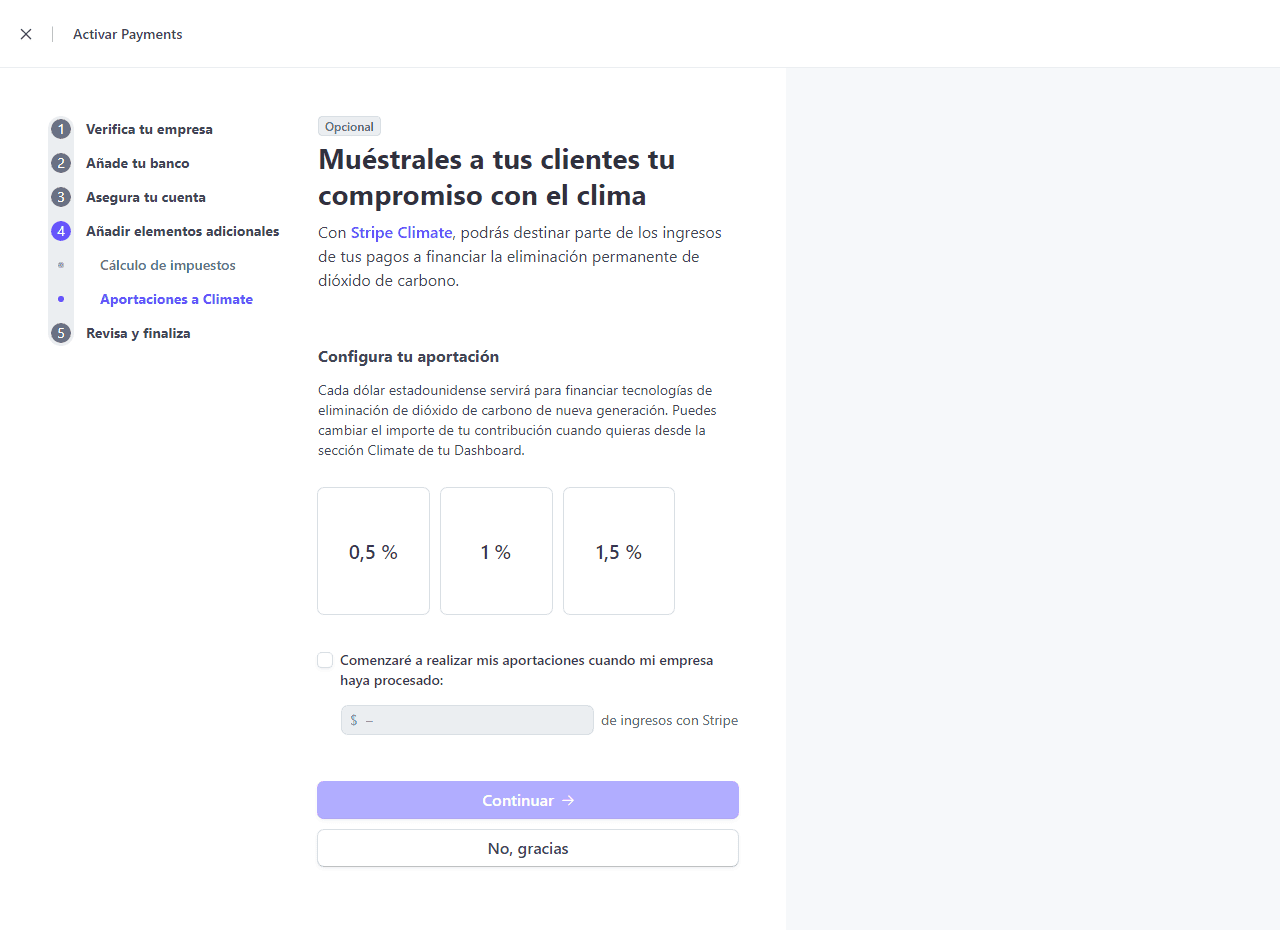Click the arrow icon inside the Continuar button
The height and width of the screenshot is (930, 1280).
click(568, 800)
